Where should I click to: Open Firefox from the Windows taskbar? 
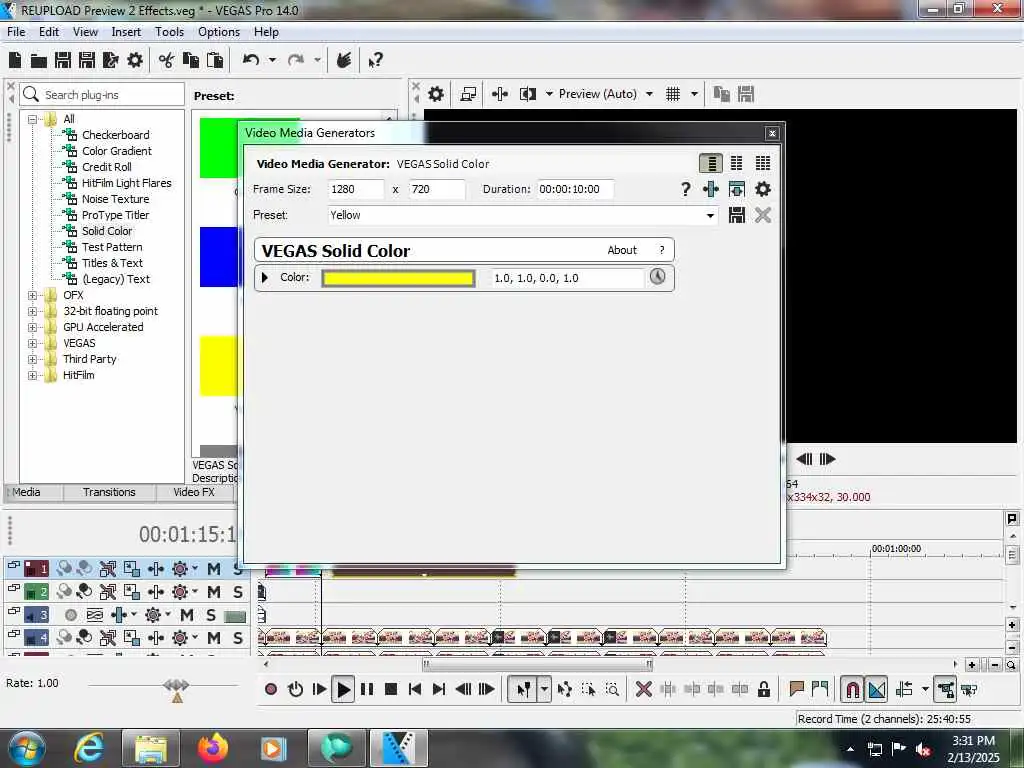pos(213,748)
